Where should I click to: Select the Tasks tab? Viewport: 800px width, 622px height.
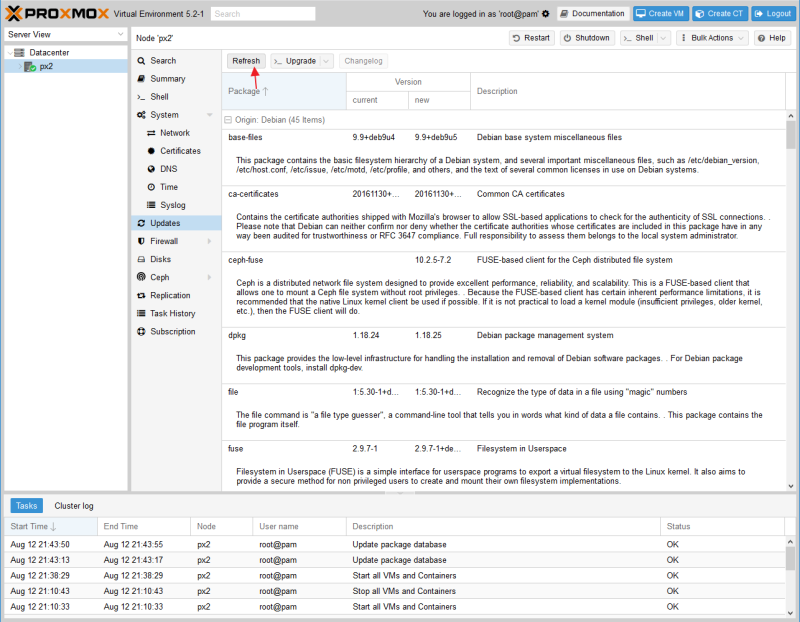coord(26,505)
